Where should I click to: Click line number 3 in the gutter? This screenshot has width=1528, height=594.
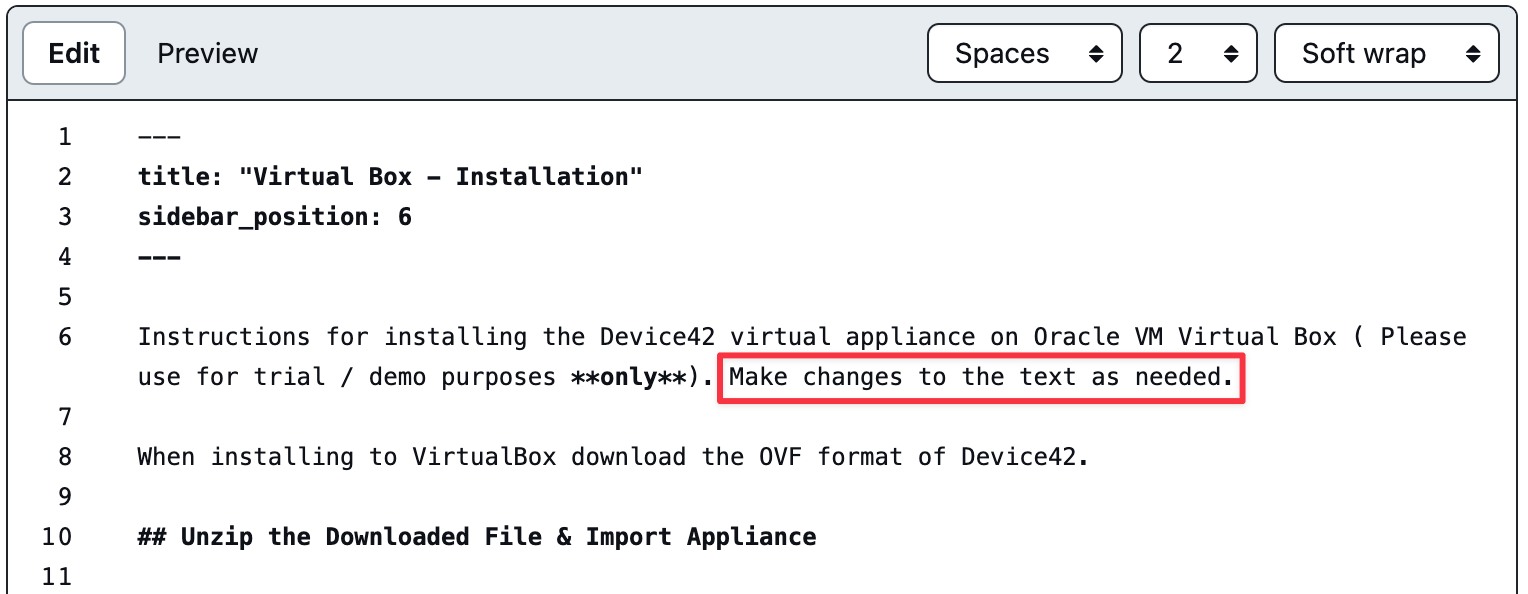tap(65, 217)
